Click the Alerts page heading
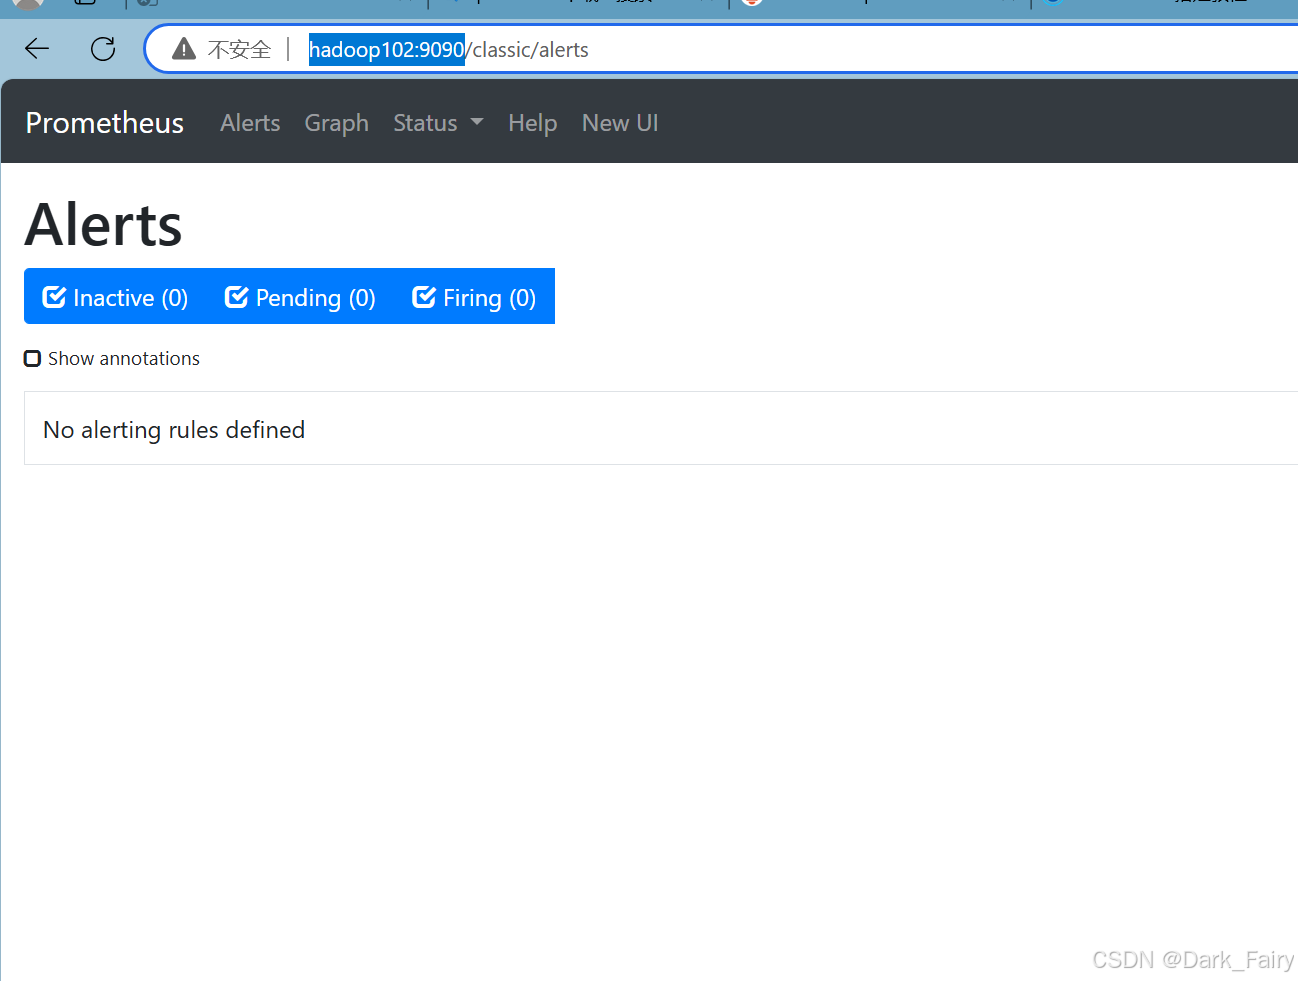This screenshot has width=1298, height=981. [104, 224]
